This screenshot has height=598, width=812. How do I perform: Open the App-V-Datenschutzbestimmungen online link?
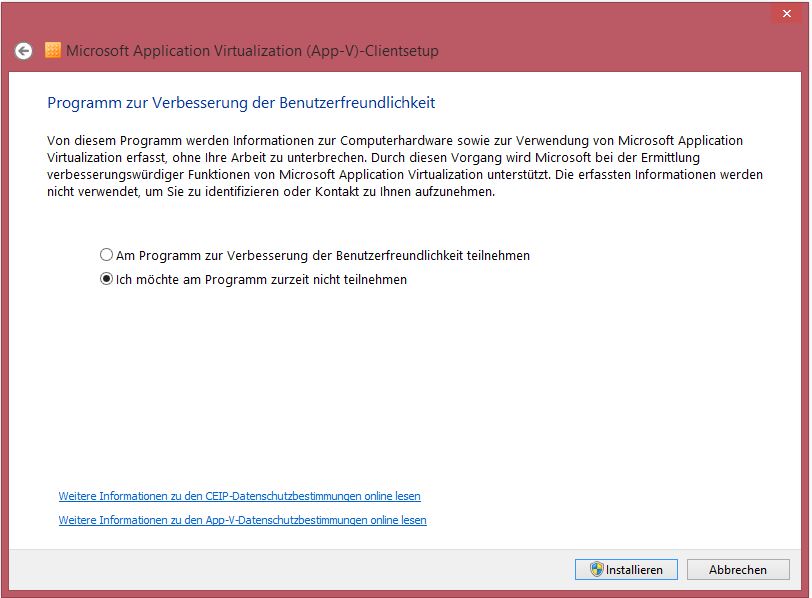(x=239, y=520)
